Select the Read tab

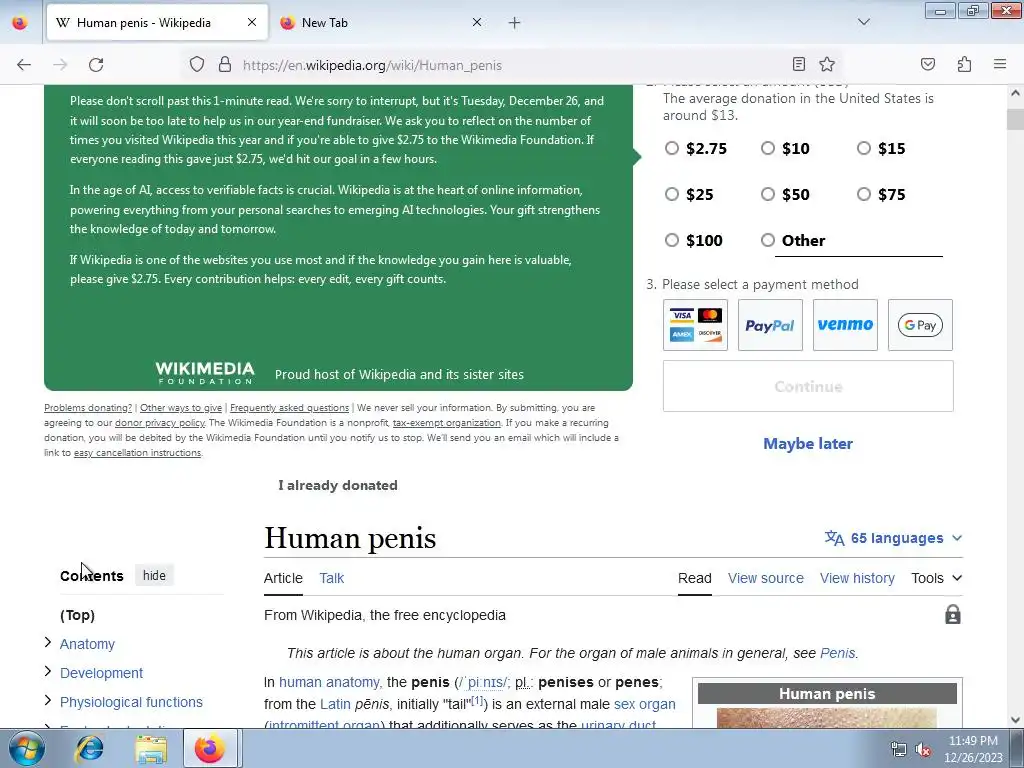tap(694, 578)
